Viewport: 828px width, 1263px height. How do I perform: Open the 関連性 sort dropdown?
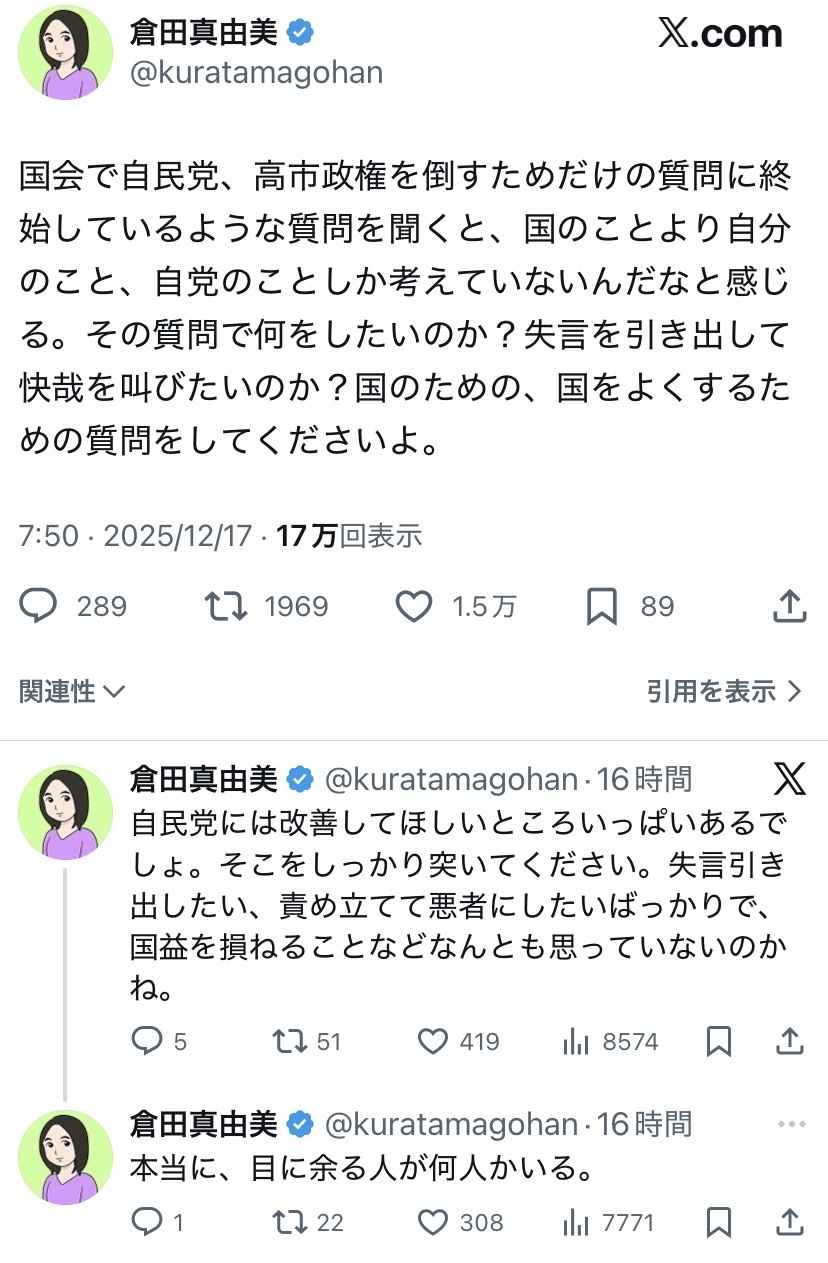72,691
